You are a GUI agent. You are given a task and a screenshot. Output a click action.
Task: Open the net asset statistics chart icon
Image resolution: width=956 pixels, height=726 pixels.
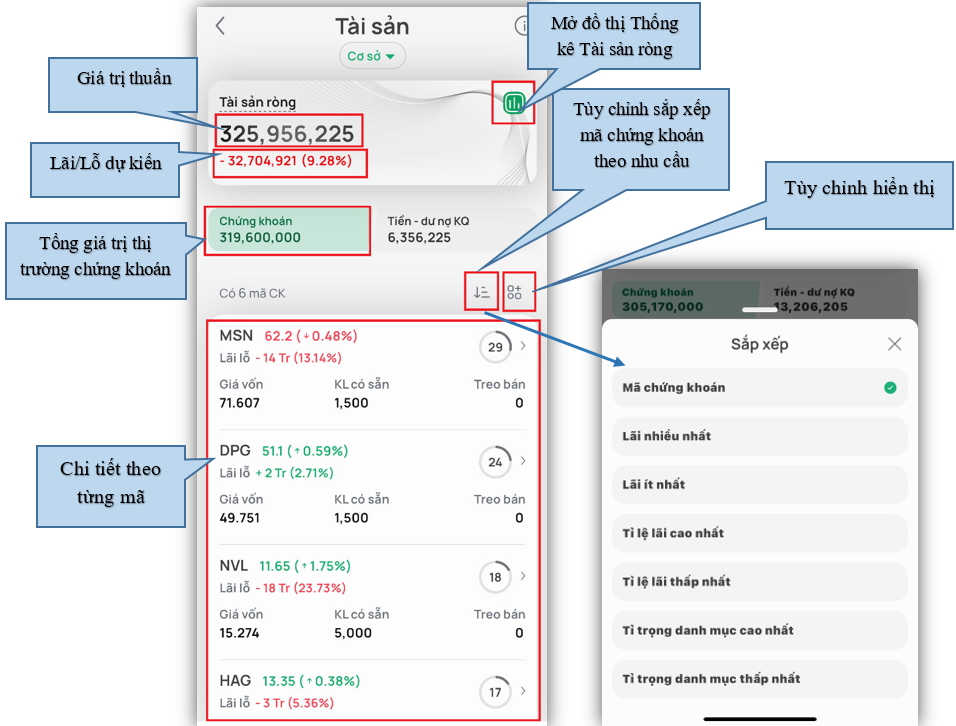pos(514,102)
